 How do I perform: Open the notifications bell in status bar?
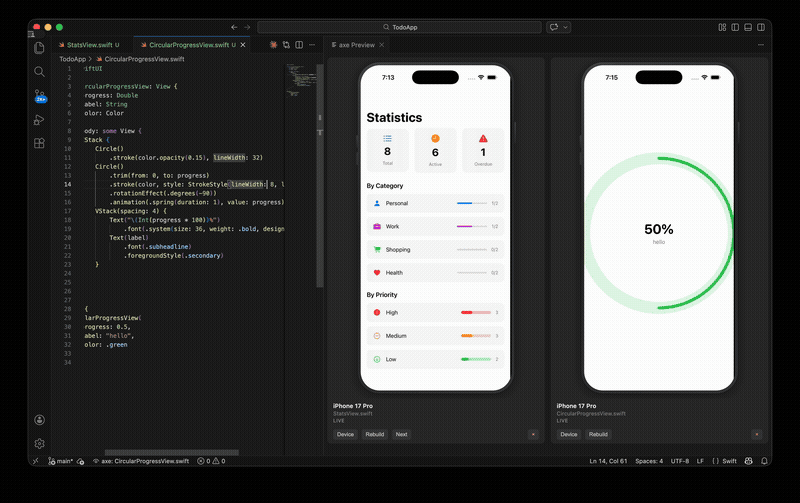[764, 461]
